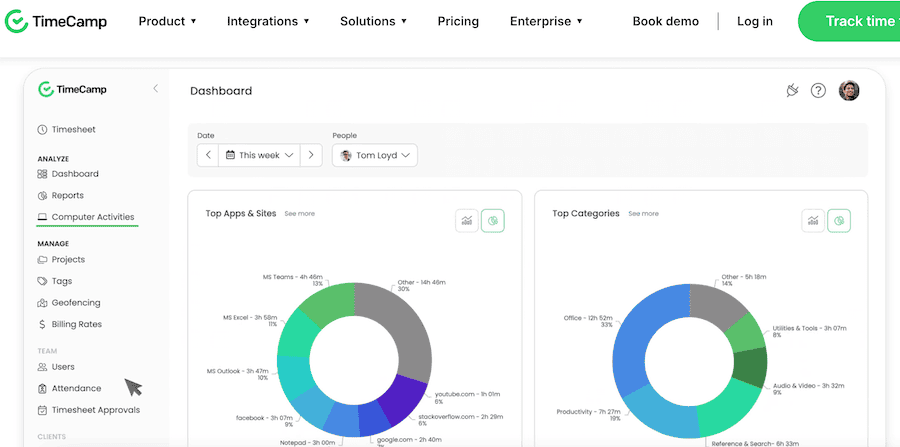Open Projects in the sidebar
This screenshot has width=900, height=447.
pyautogui.click(x=61, y=259)
